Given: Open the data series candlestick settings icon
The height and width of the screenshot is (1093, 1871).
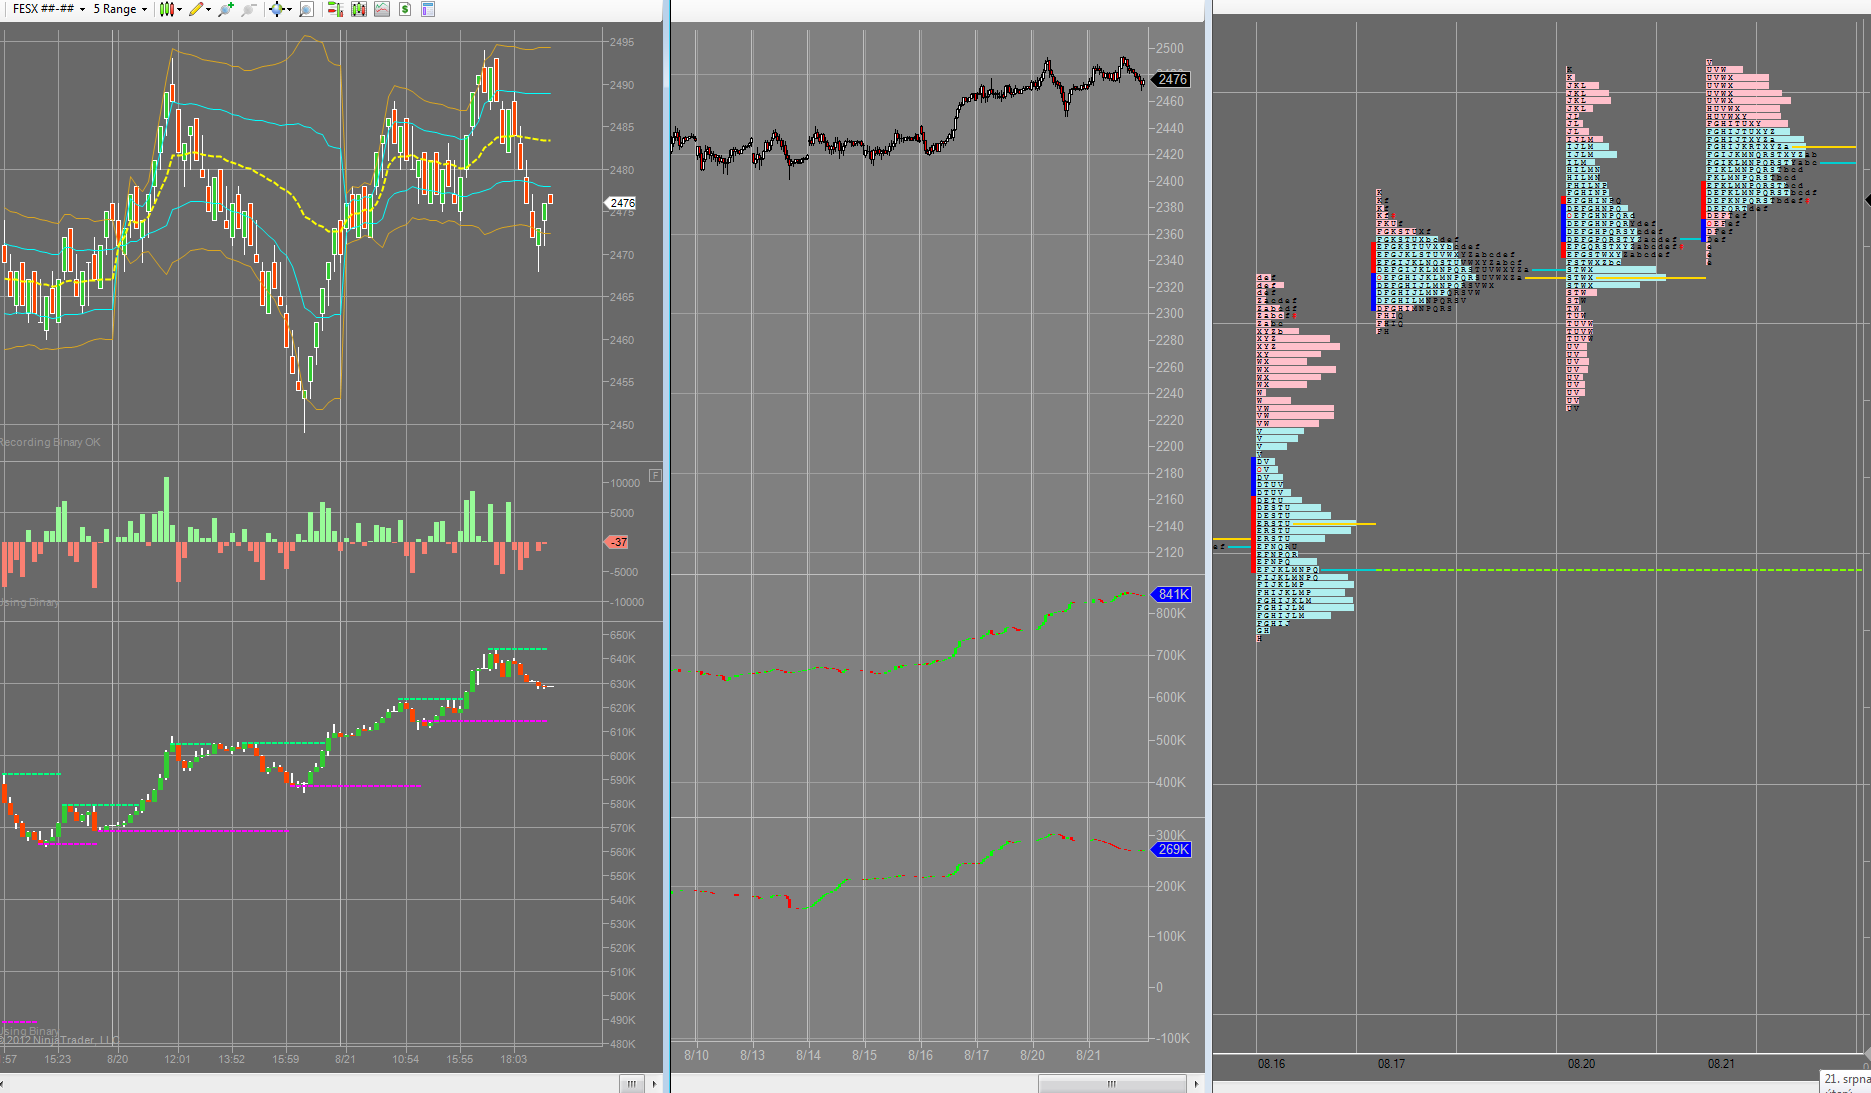Looking at the screenshot, I should tap(358, 9).
